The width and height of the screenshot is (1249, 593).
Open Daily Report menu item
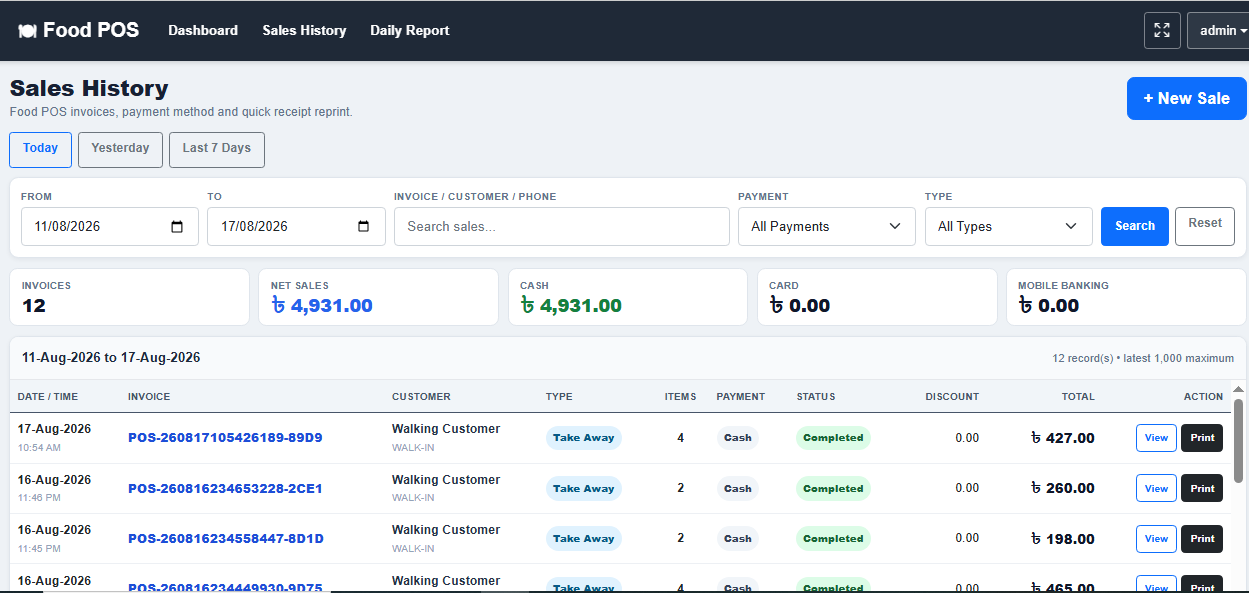410,30
